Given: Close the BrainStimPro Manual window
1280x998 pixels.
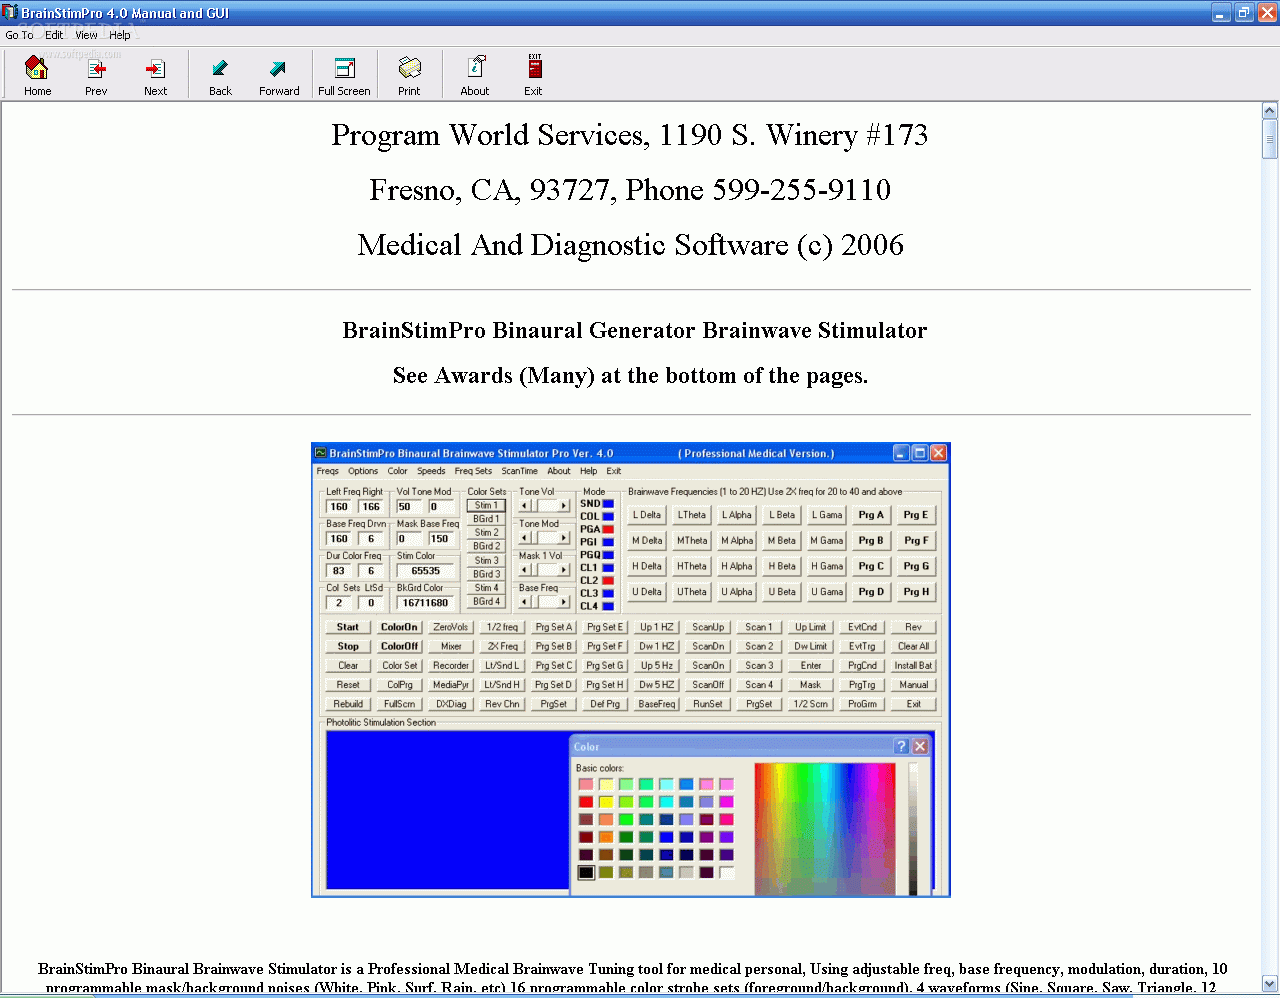Looking at the screenshot, I should [x=1267, y=13].
